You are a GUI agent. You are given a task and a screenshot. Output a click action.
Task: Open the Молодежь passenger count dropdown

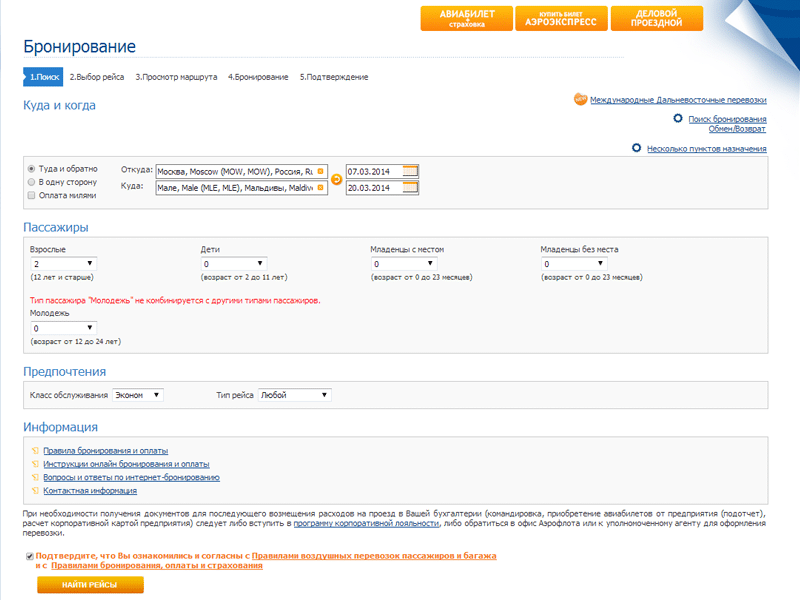[64, 328]
